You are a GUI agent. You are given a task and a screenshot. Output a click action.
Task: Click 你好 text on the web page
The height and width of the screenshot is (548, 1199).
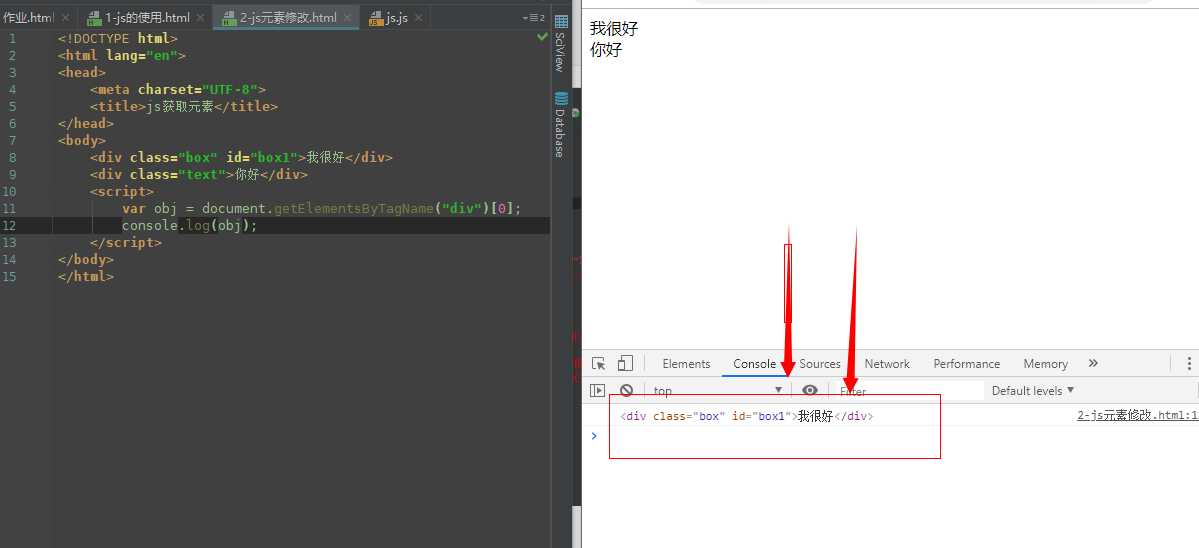pos(606,50)
